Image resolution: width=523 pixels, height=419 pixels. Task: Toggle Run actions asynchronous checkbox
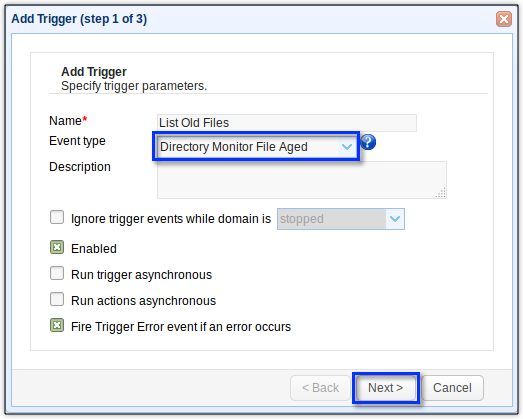(x=57, y=299)
